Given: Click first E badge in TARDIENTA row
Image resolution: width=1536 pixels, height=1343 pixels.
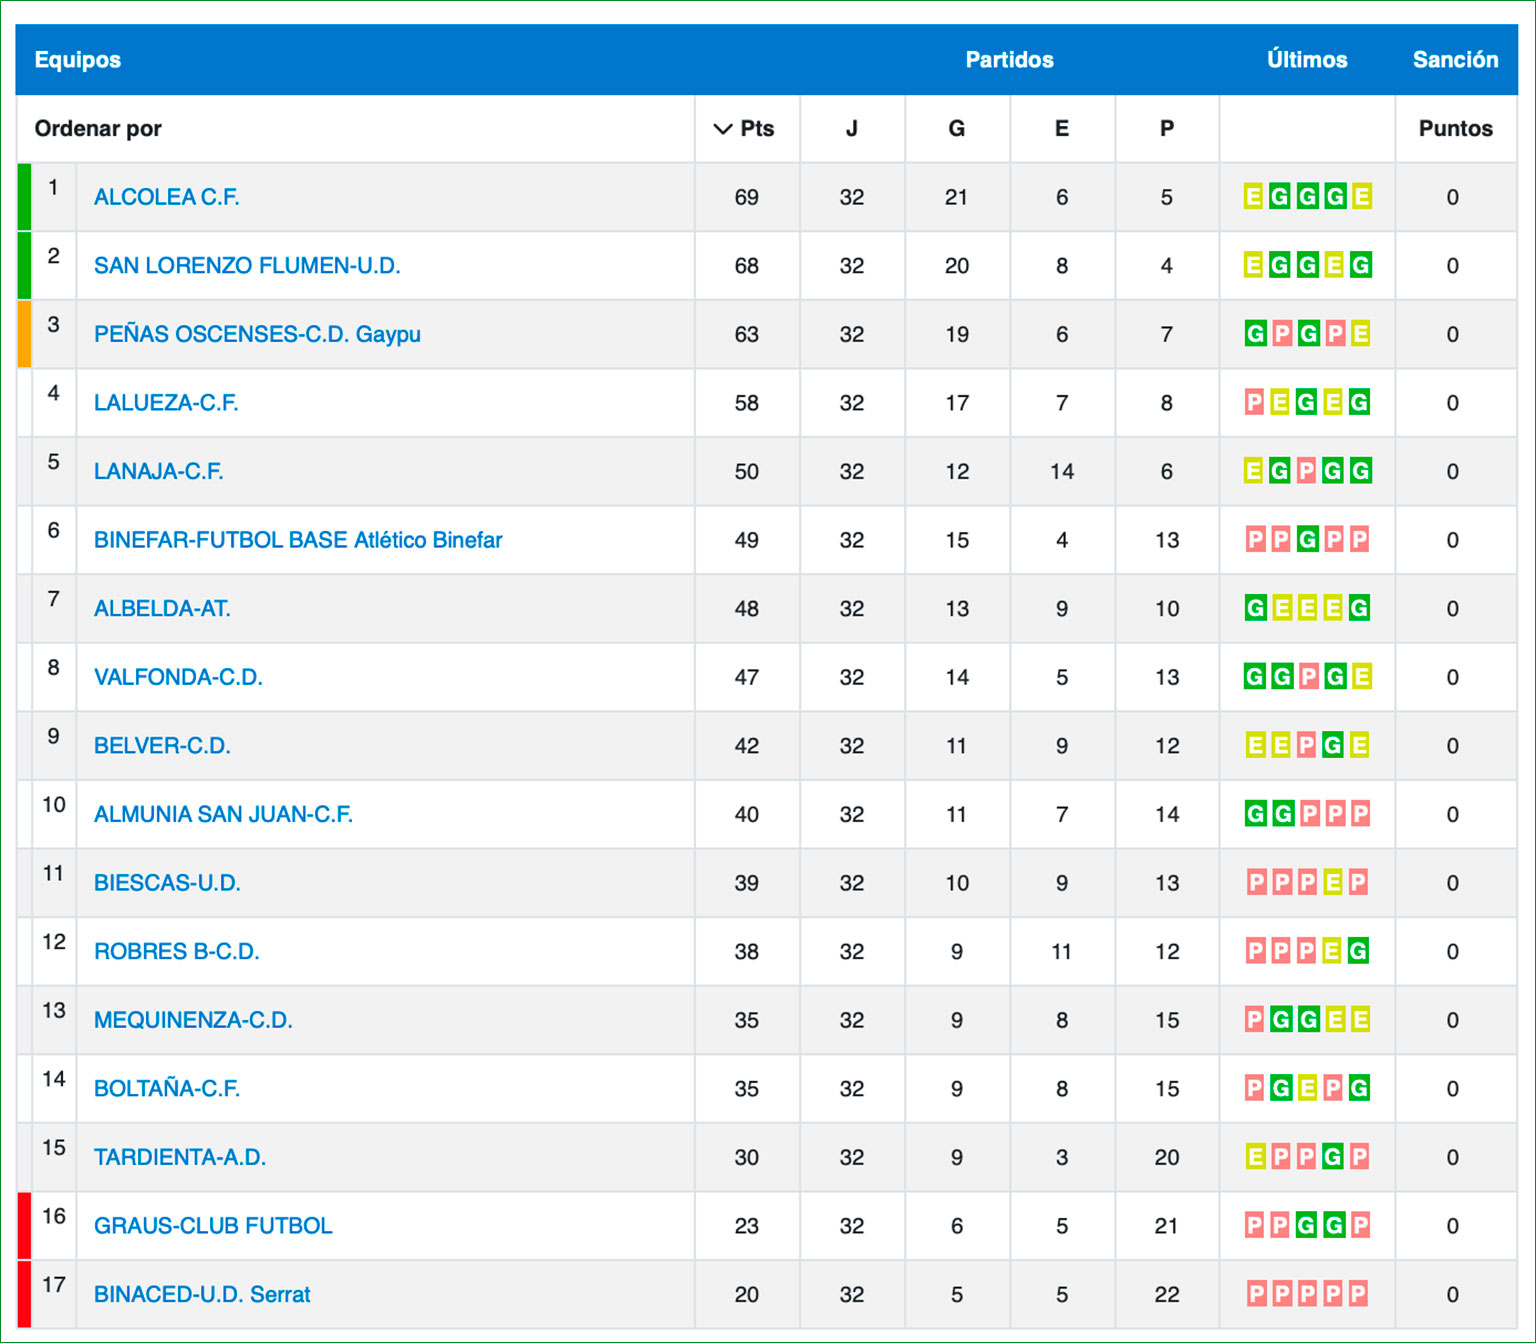Looking at the screenshot, I should pos(1255,1157).
